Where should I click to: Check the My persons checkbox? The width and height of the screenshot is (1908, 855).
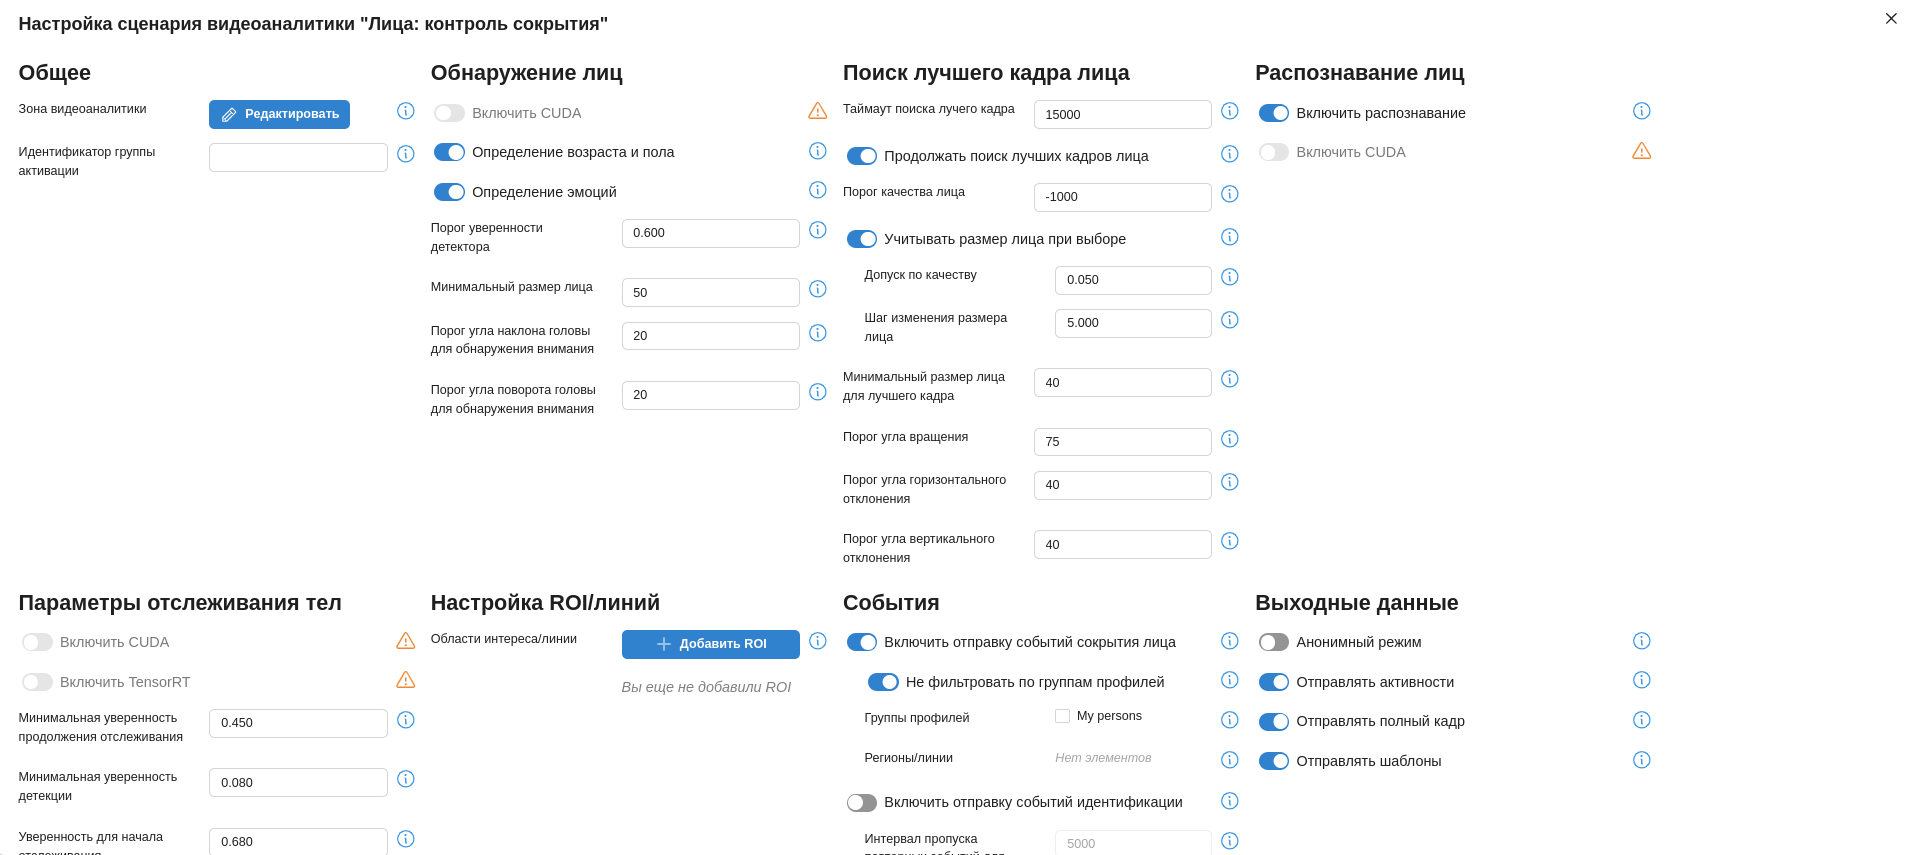[x=1062, y=716]
